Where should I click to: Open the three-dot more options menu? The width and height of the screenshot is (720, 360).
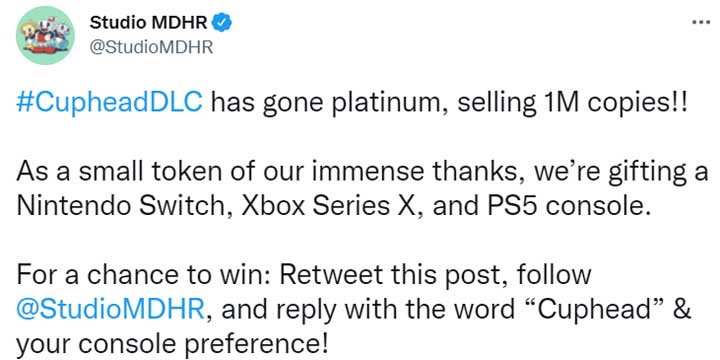(701, 22)
